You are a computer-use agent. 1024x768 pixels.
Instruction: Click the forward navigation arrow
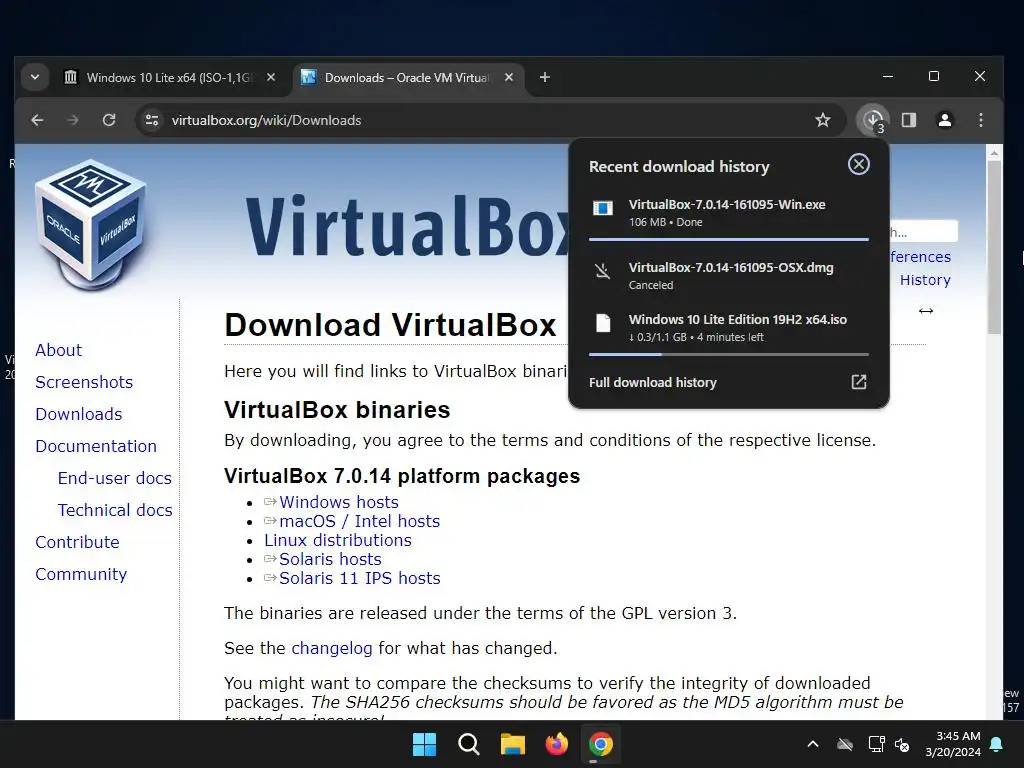[73, 120]
